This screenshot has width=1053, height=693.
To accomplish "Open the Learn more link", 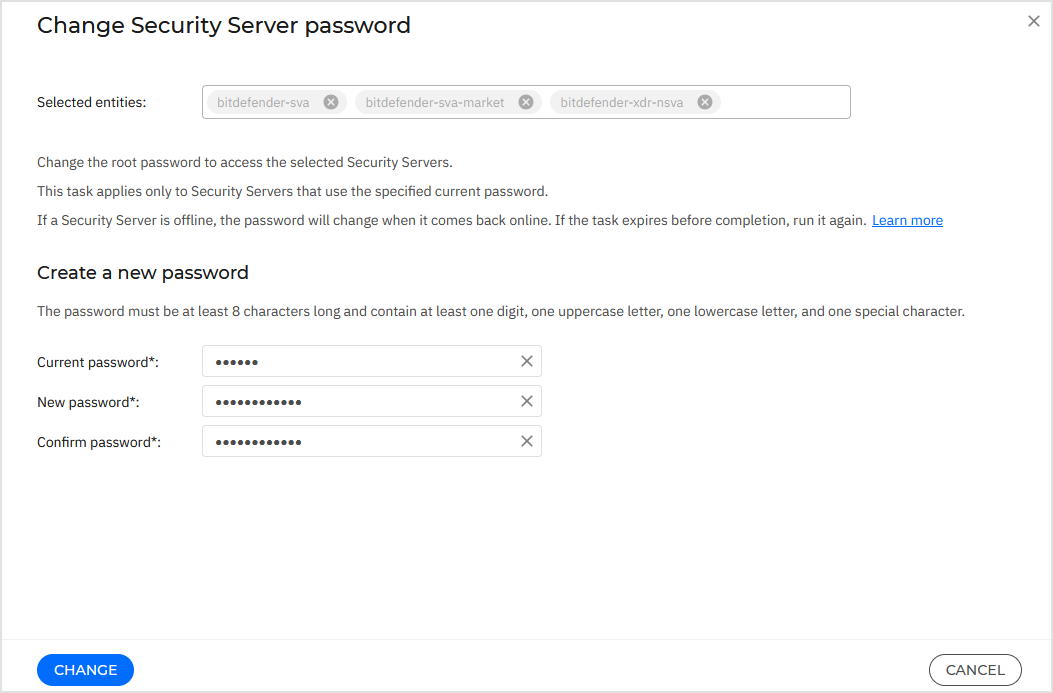I will (x=906, y=219).
